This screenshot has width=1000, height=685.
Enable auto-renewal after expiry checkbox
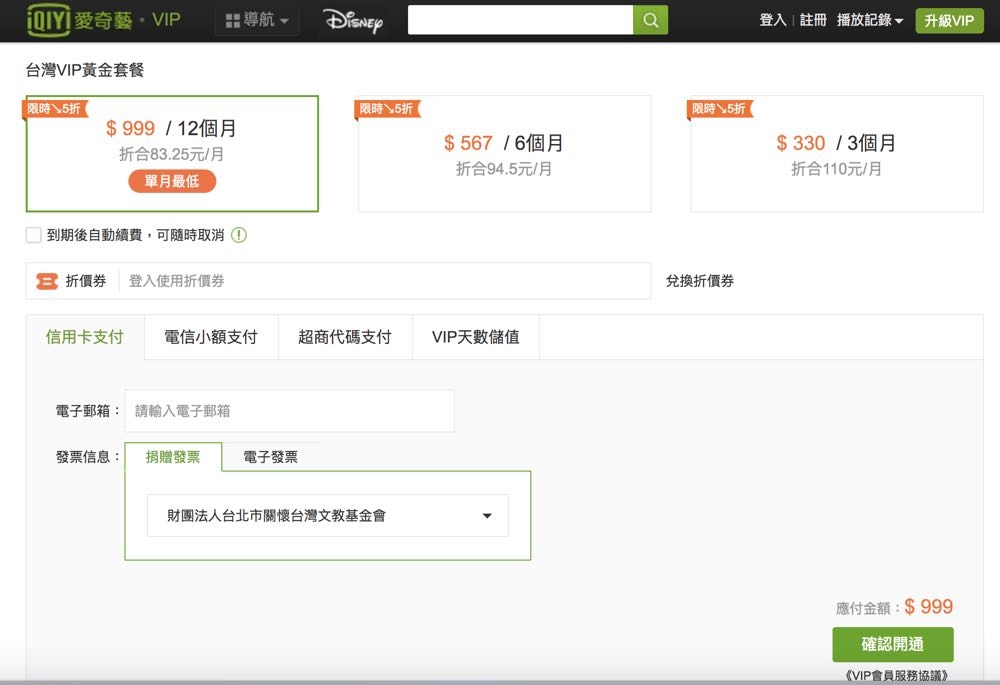pos(34,235)
